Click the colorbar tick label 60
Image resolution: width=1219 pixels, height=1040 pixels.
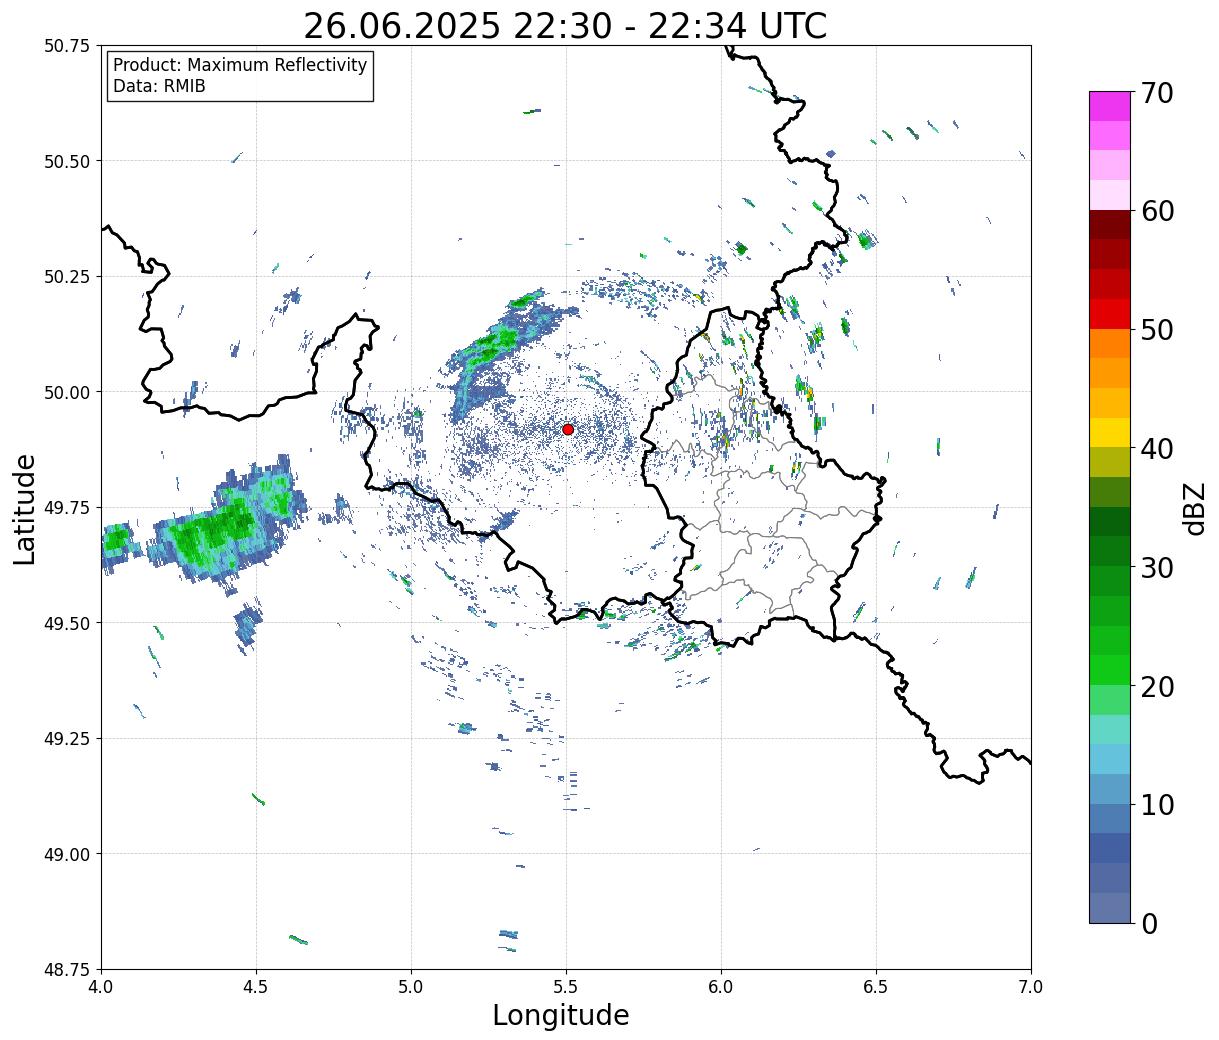(x=1156, y=211)
